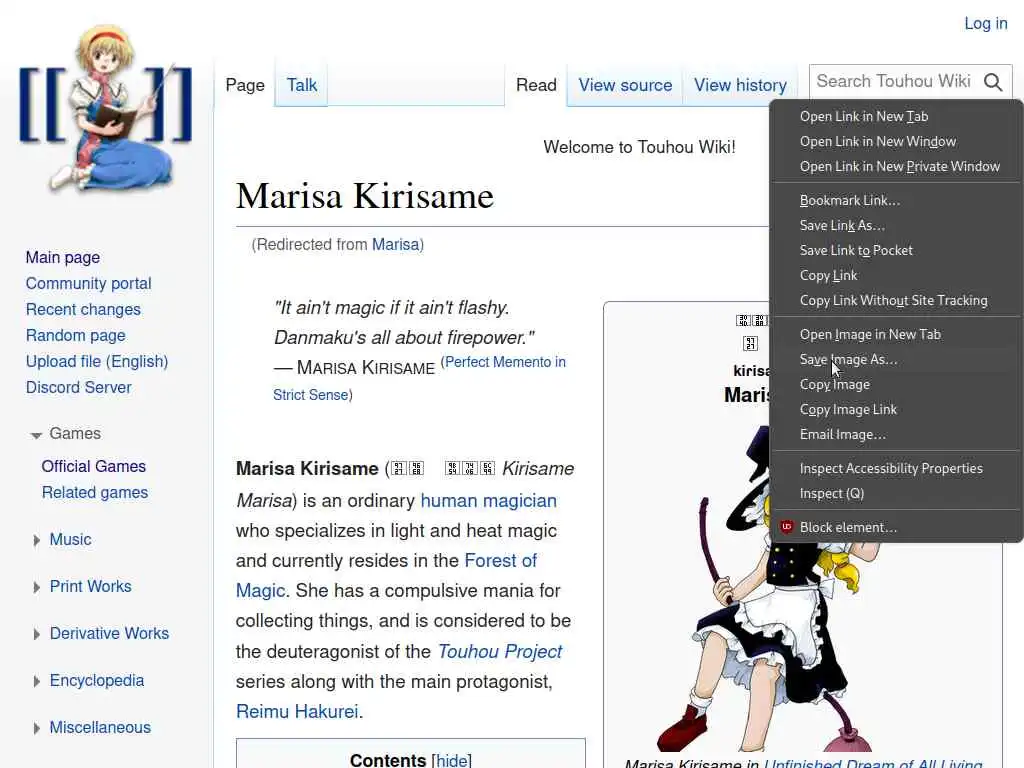Choose Block element menu entry

point(896,527)
